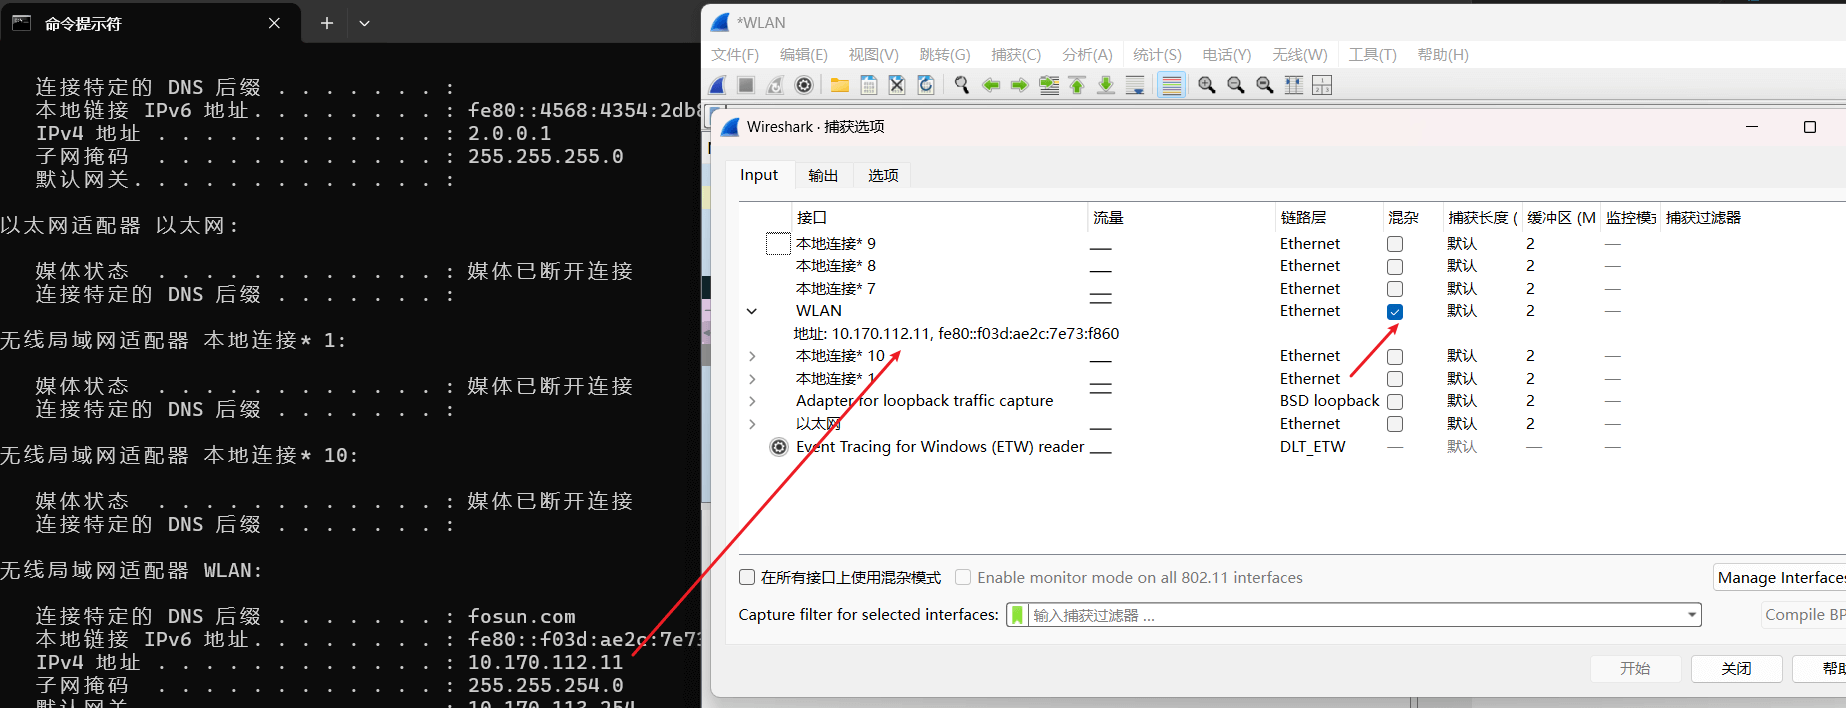The image size is (1846, 708).
Task: Zoom out the main window text
Action: click(x=1236, y=85)
